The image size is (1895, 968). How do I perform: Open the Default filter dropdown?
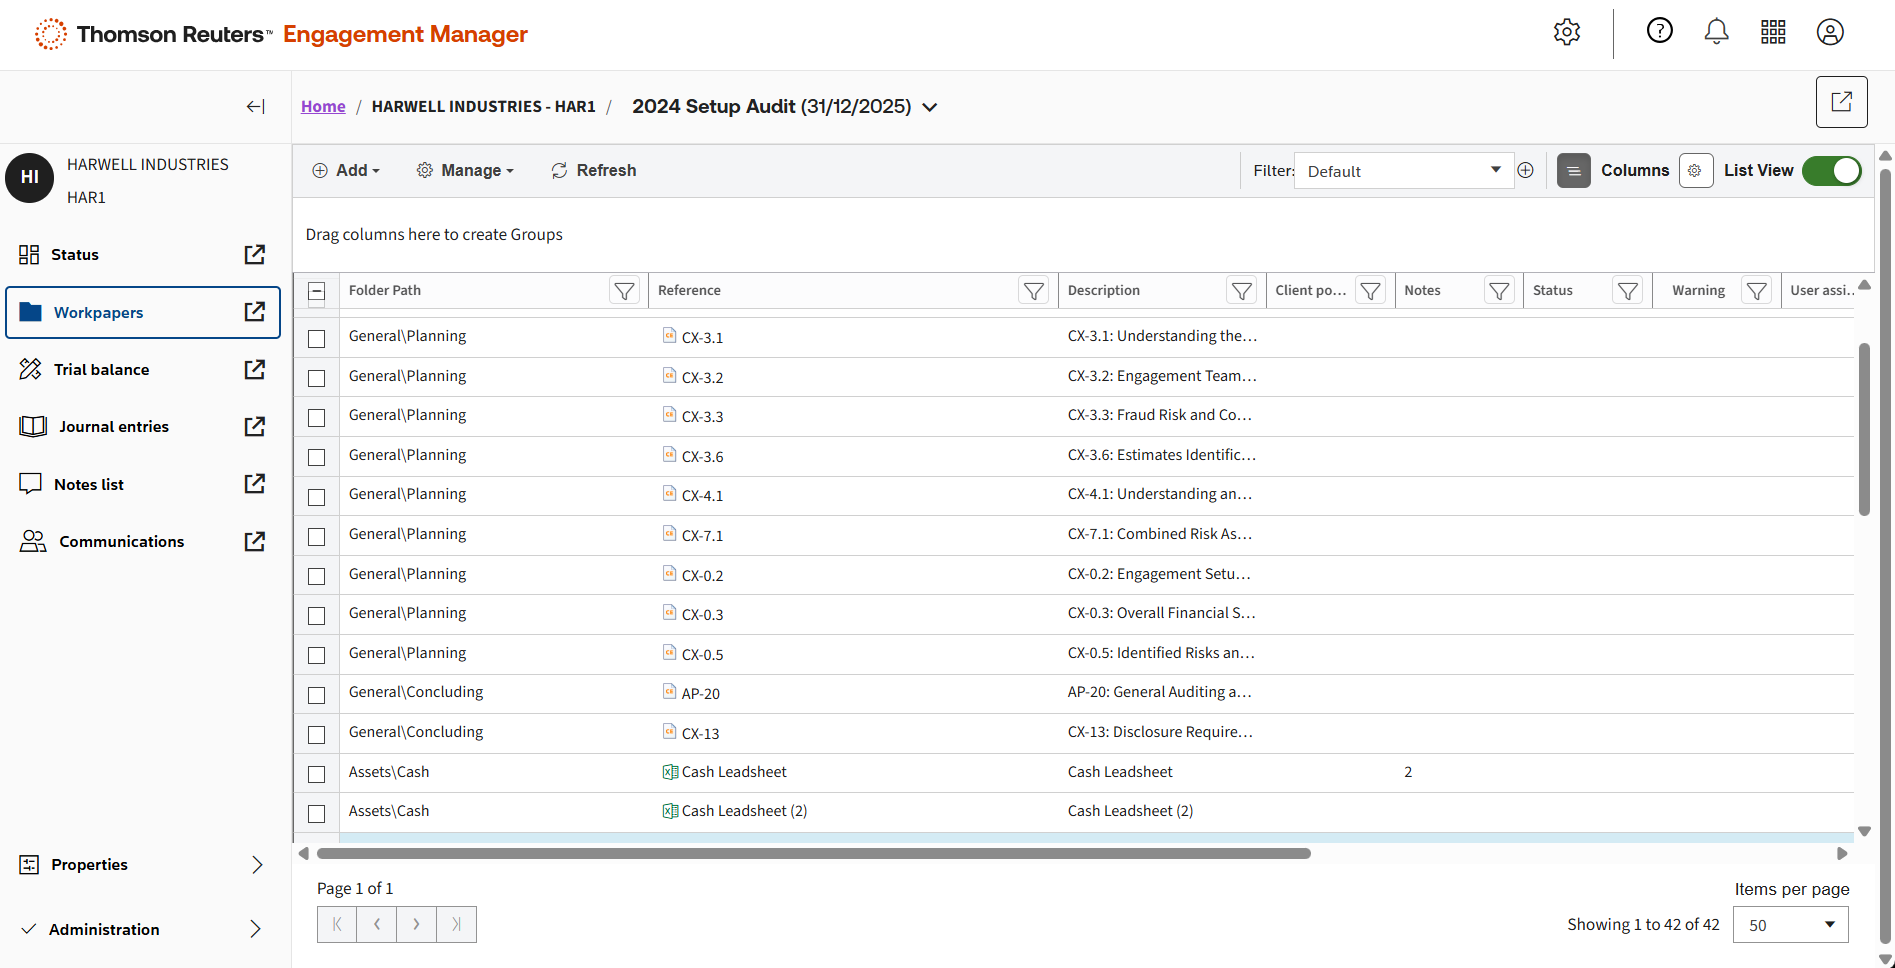pos(1402,171)
